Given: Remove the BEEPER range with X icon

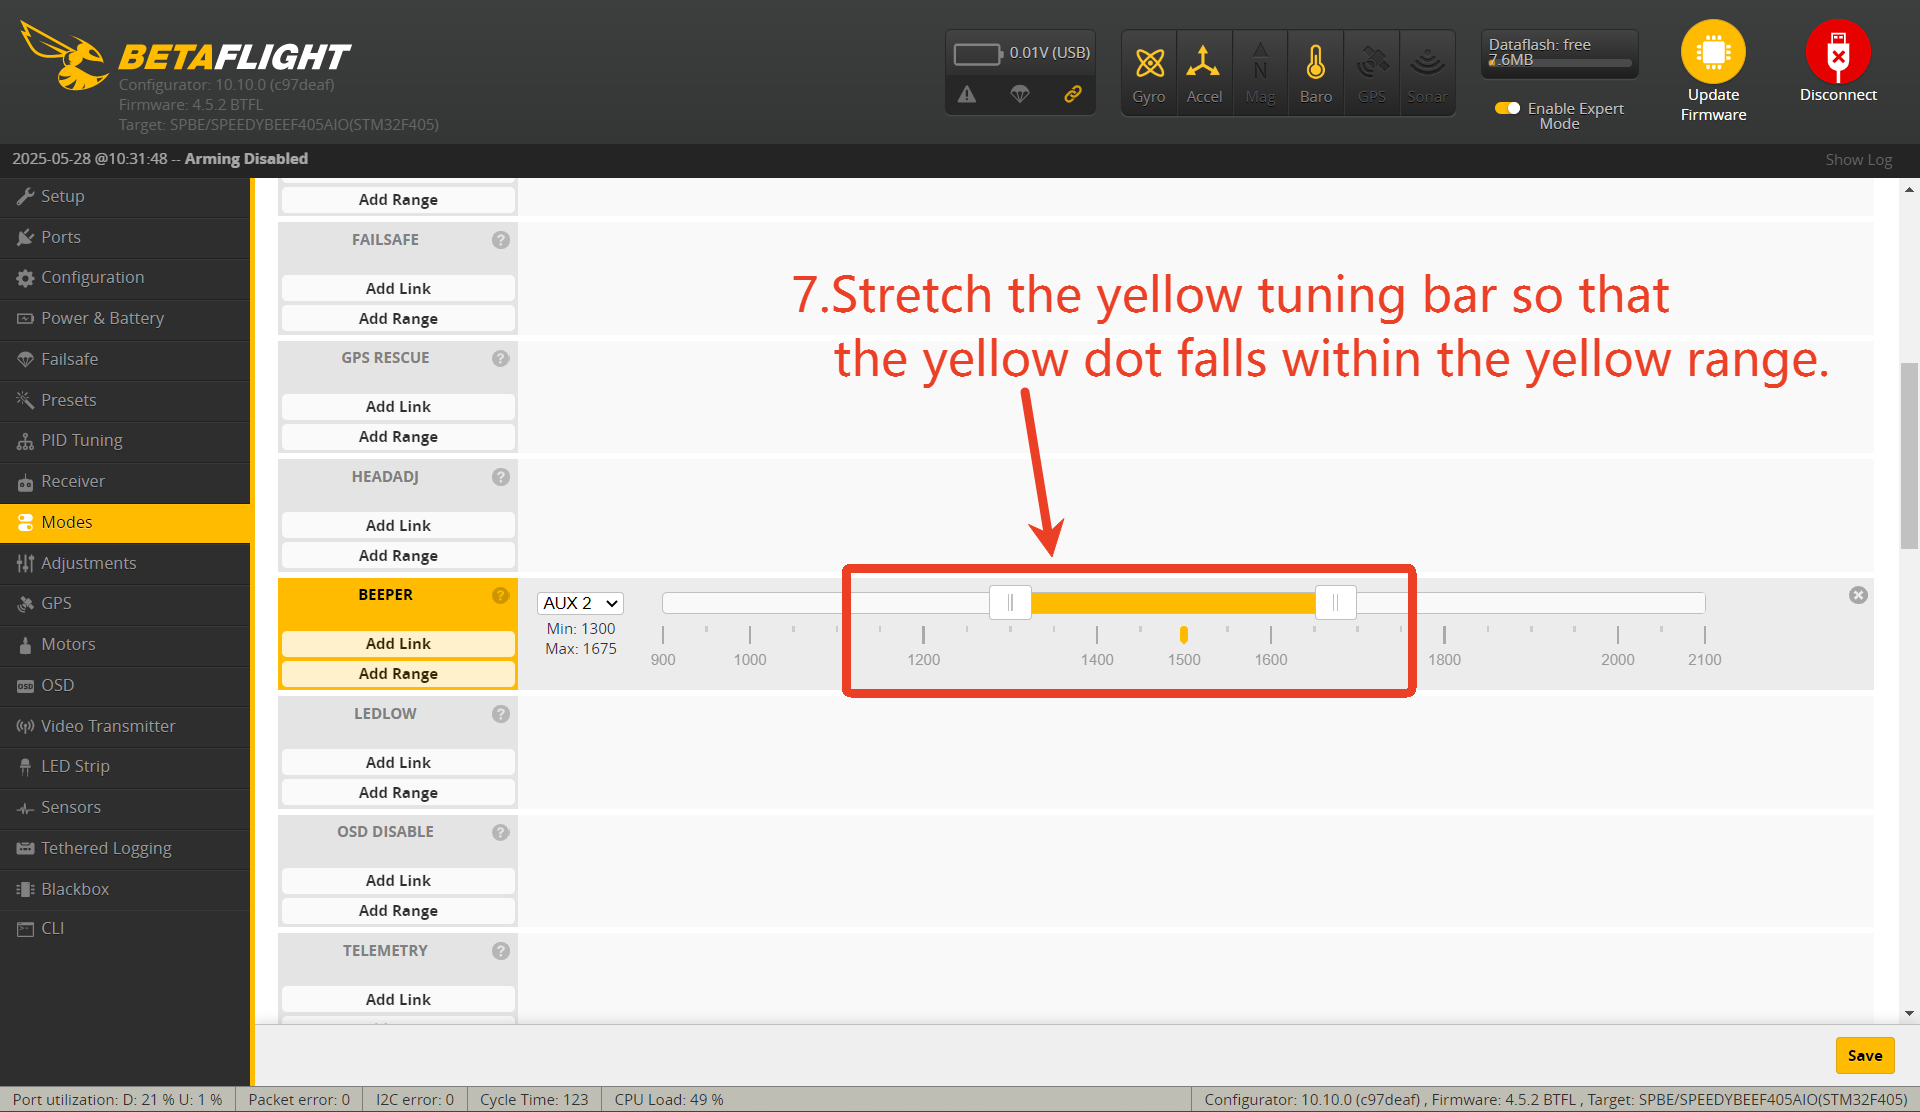Looking at the screenshot, I should pyautogui.click(x=1858, y=595).
